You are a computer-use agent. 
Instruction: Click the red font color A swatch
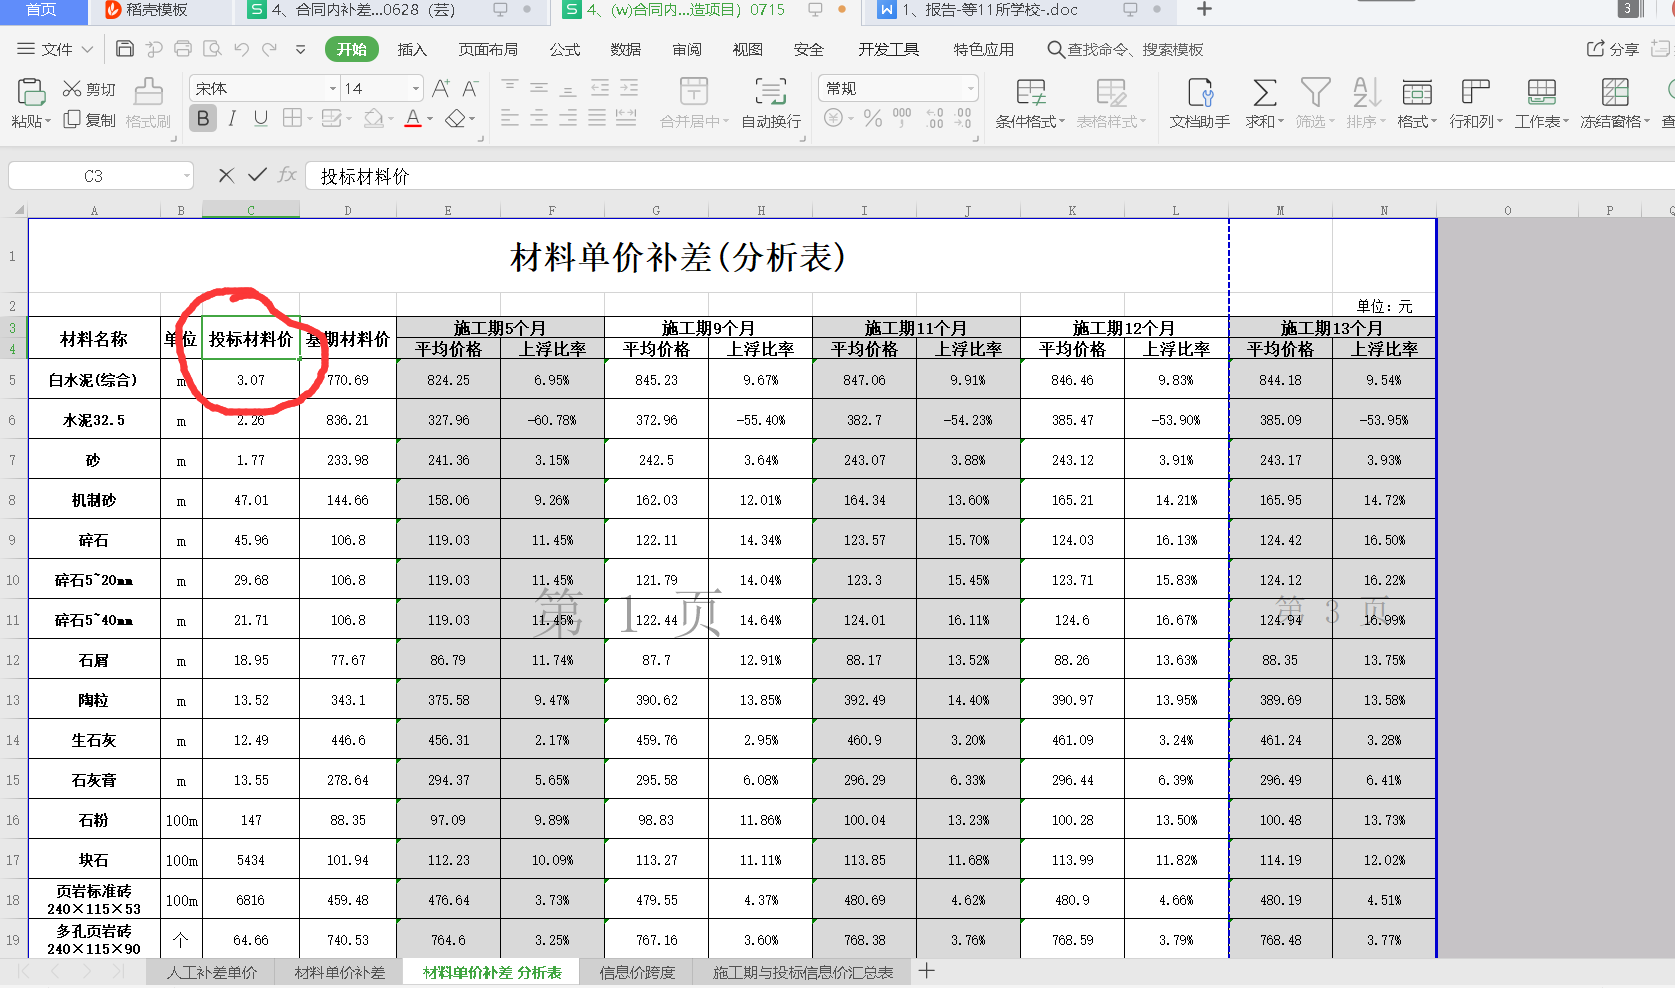(x=413, y=119)
